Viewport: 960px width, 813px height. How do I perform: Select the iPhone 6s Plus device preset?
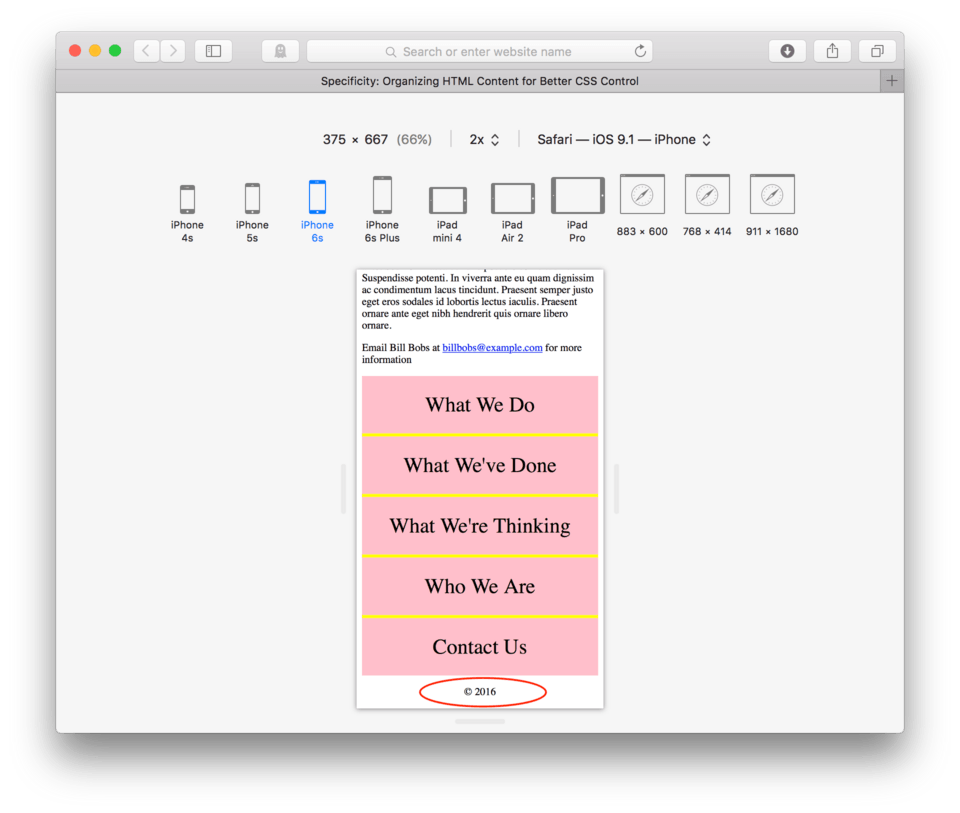[x=382, y=210]
